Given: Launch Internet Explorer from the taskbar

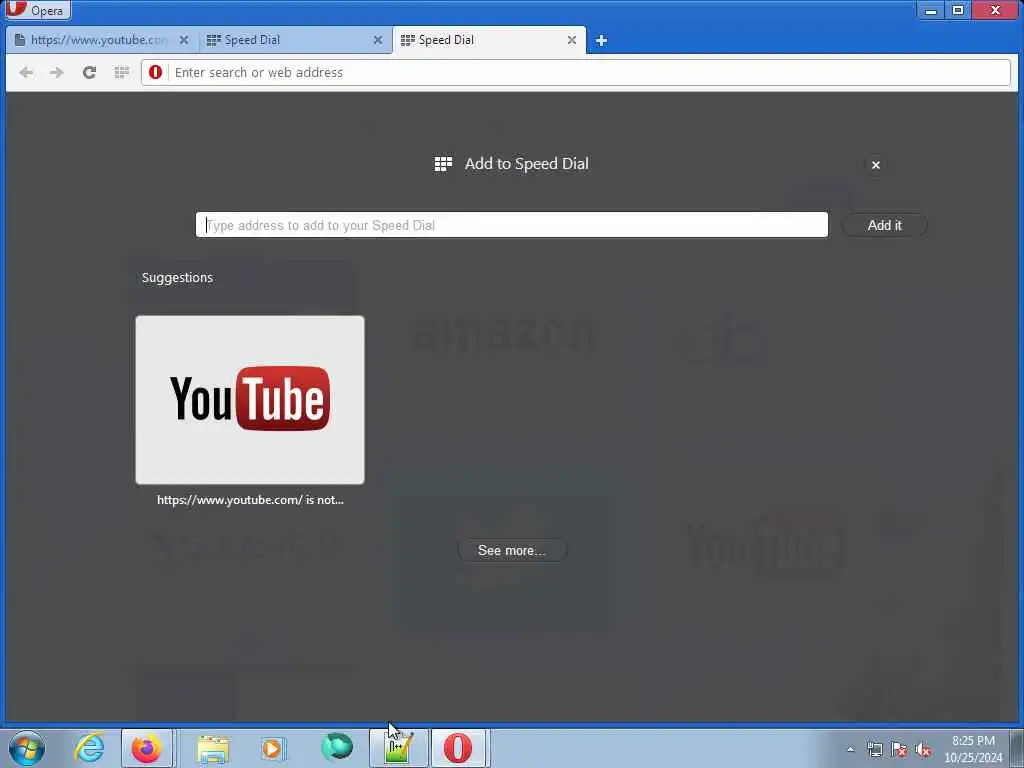Looking at the screenshot, I should [x=89, y=748].
